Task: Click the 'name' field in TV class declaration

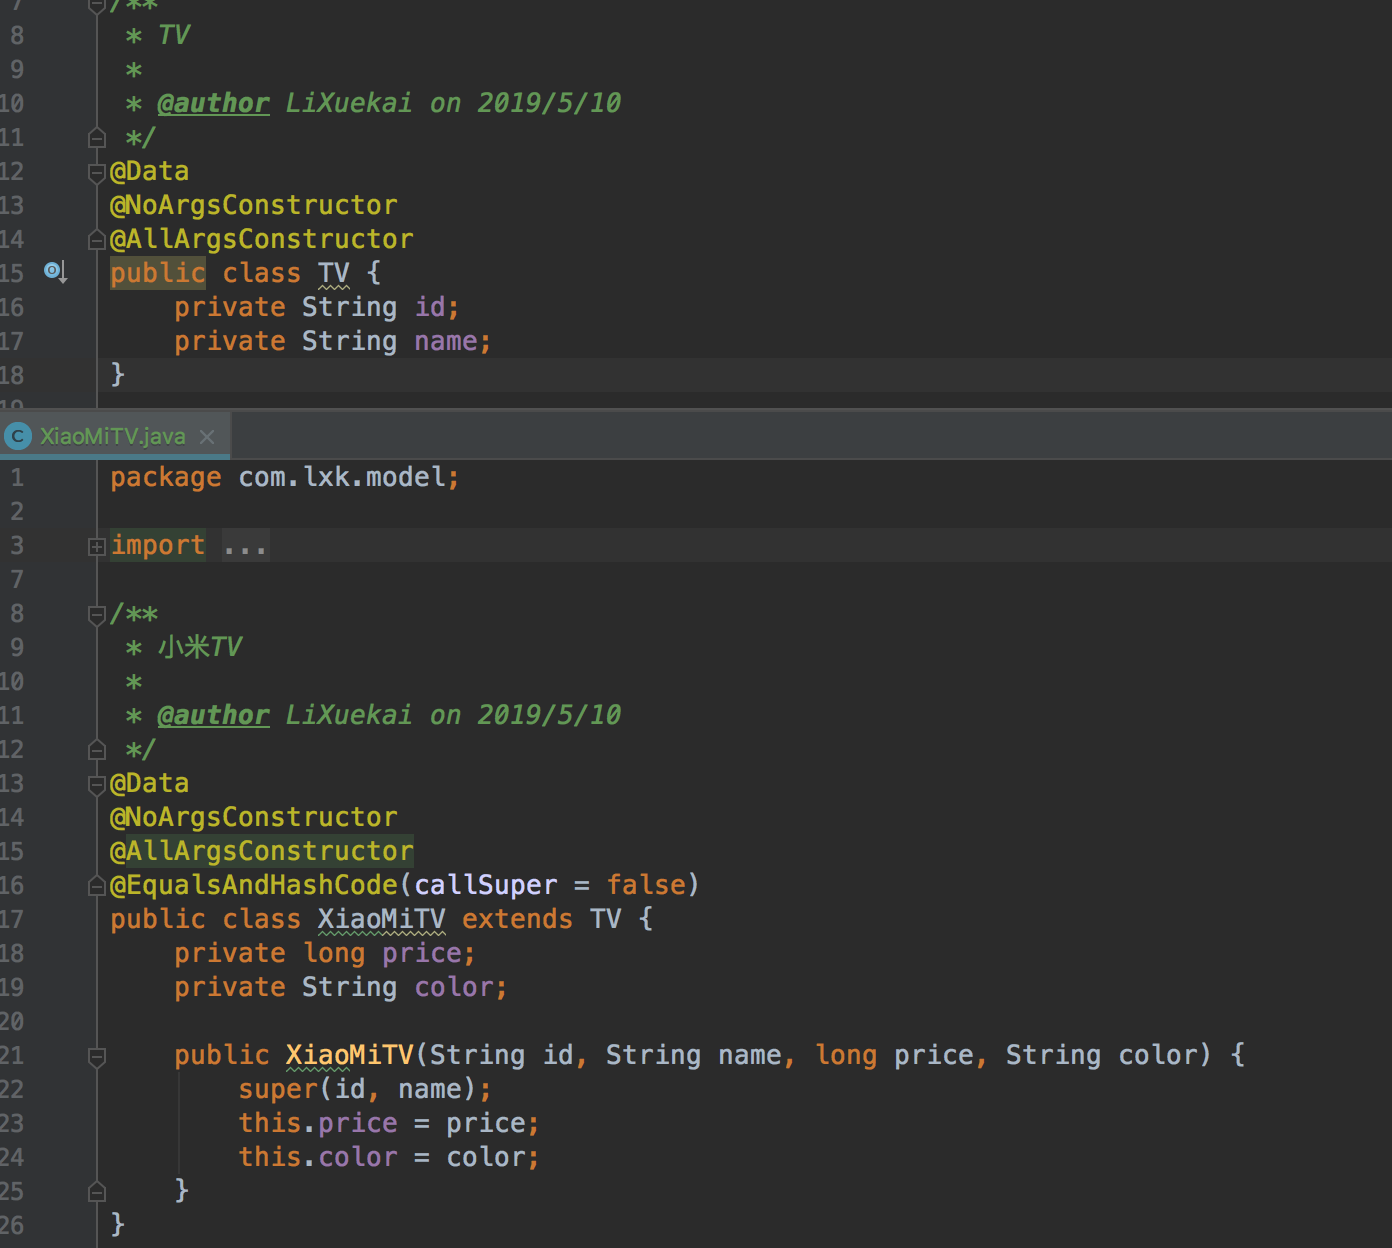Action: (x=446, y=341)
